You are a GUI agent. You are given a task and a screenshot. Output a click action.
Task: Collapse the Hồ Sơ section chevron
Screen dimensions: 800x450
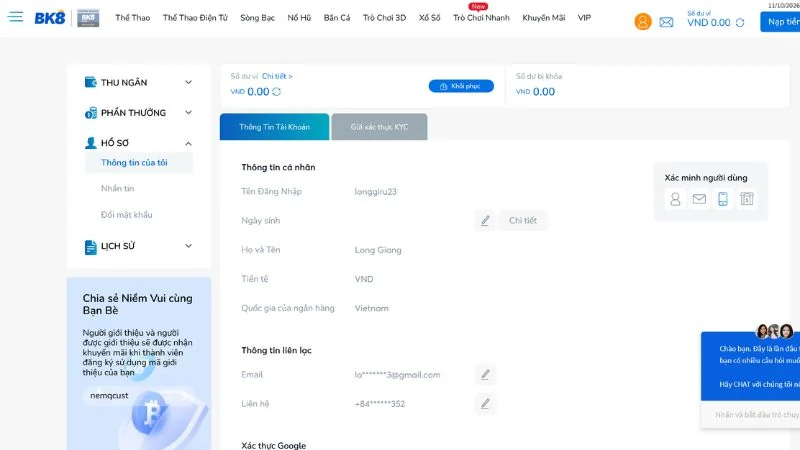coord(188,143)
